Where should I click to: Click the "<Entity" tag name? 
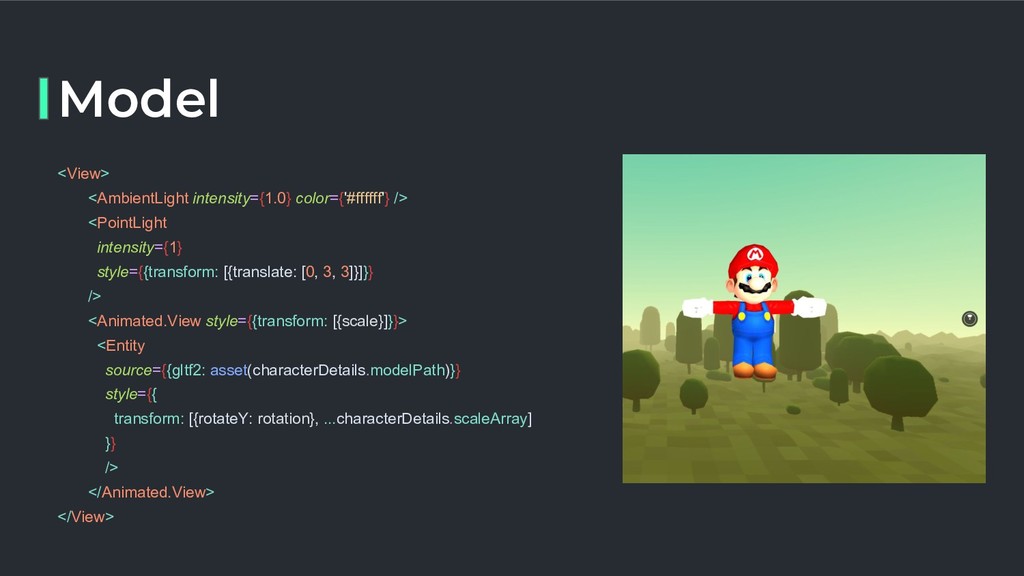(121, 345)
